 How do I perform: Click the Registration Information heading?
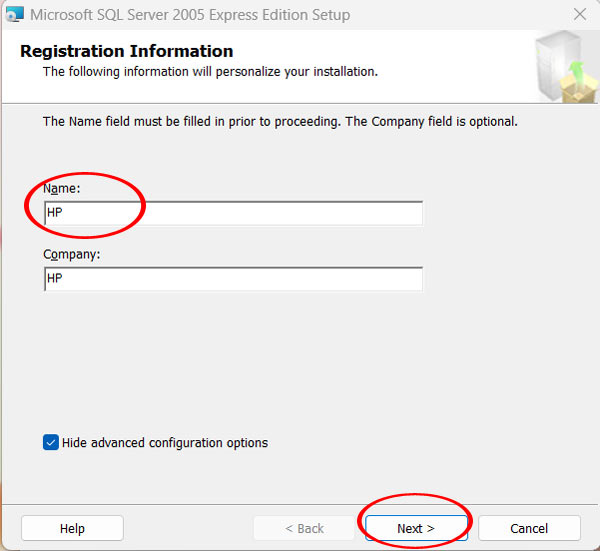click(x=127, y=51)
